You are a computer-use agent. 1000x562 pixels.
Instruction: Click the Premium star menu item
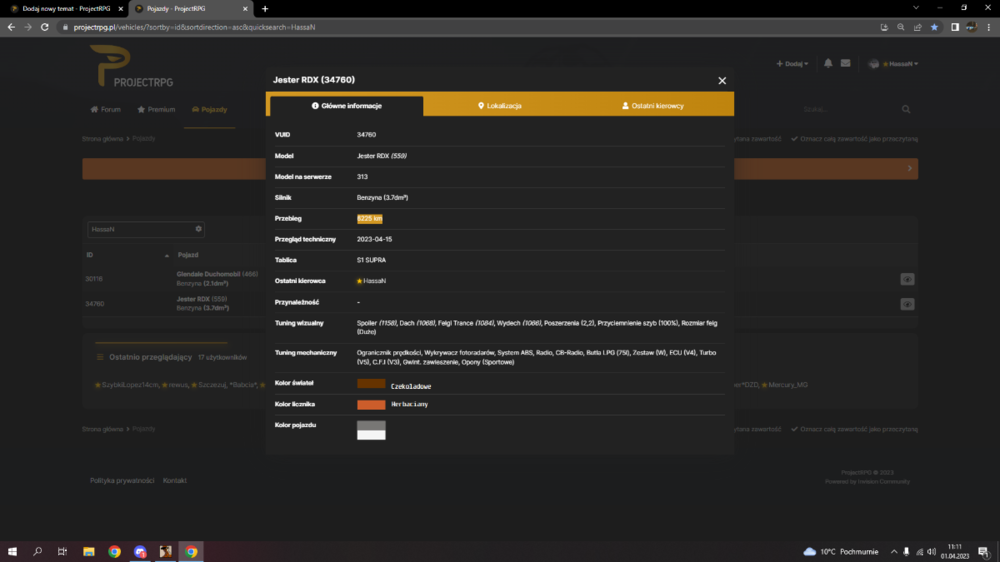(156, 110)
